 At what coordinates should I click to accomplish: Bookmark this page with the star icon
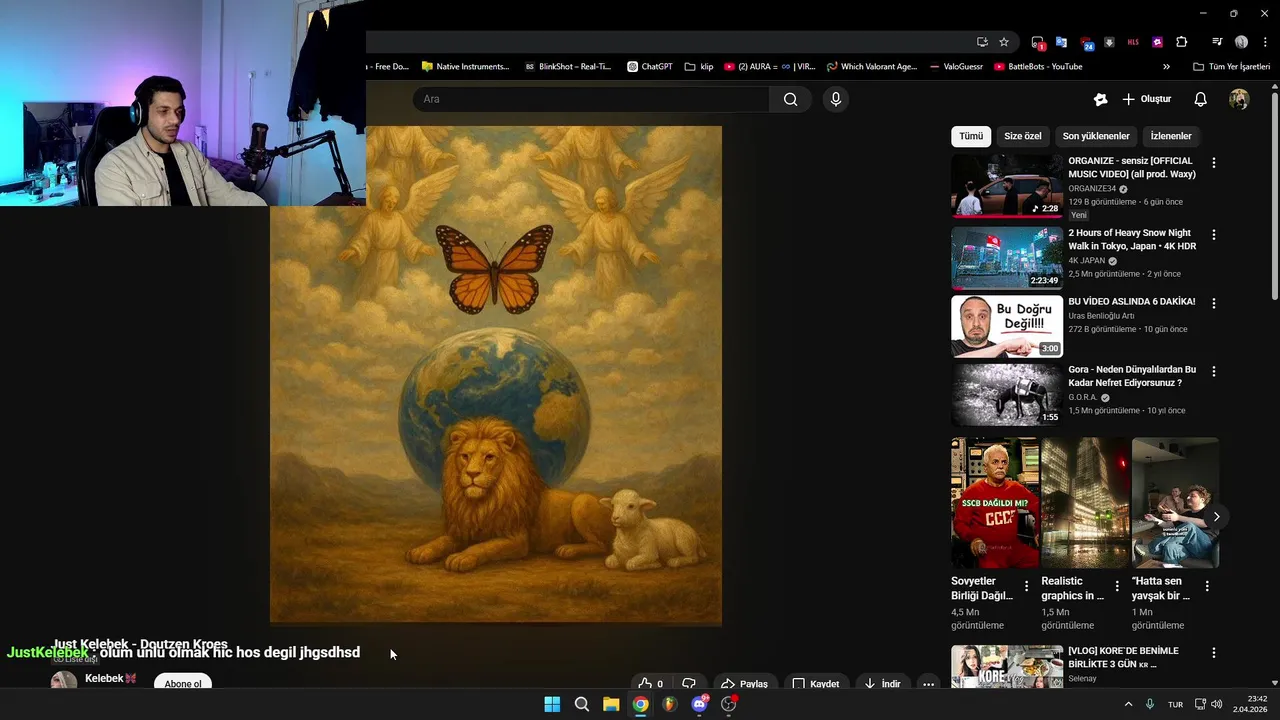point(1004,42)
